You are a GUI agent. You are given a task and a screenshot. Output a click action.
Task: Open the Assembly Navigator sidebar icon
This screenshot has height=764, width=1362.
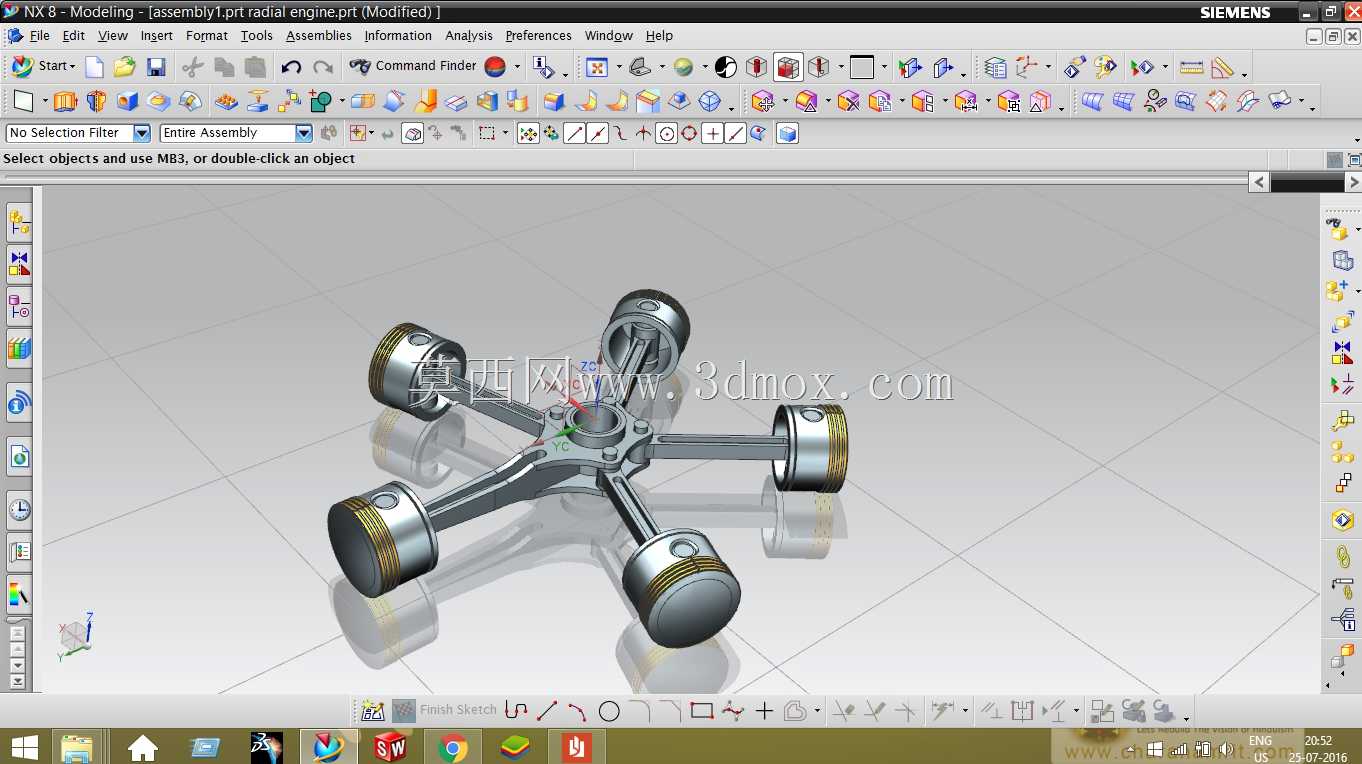click(x=19, y=222)
